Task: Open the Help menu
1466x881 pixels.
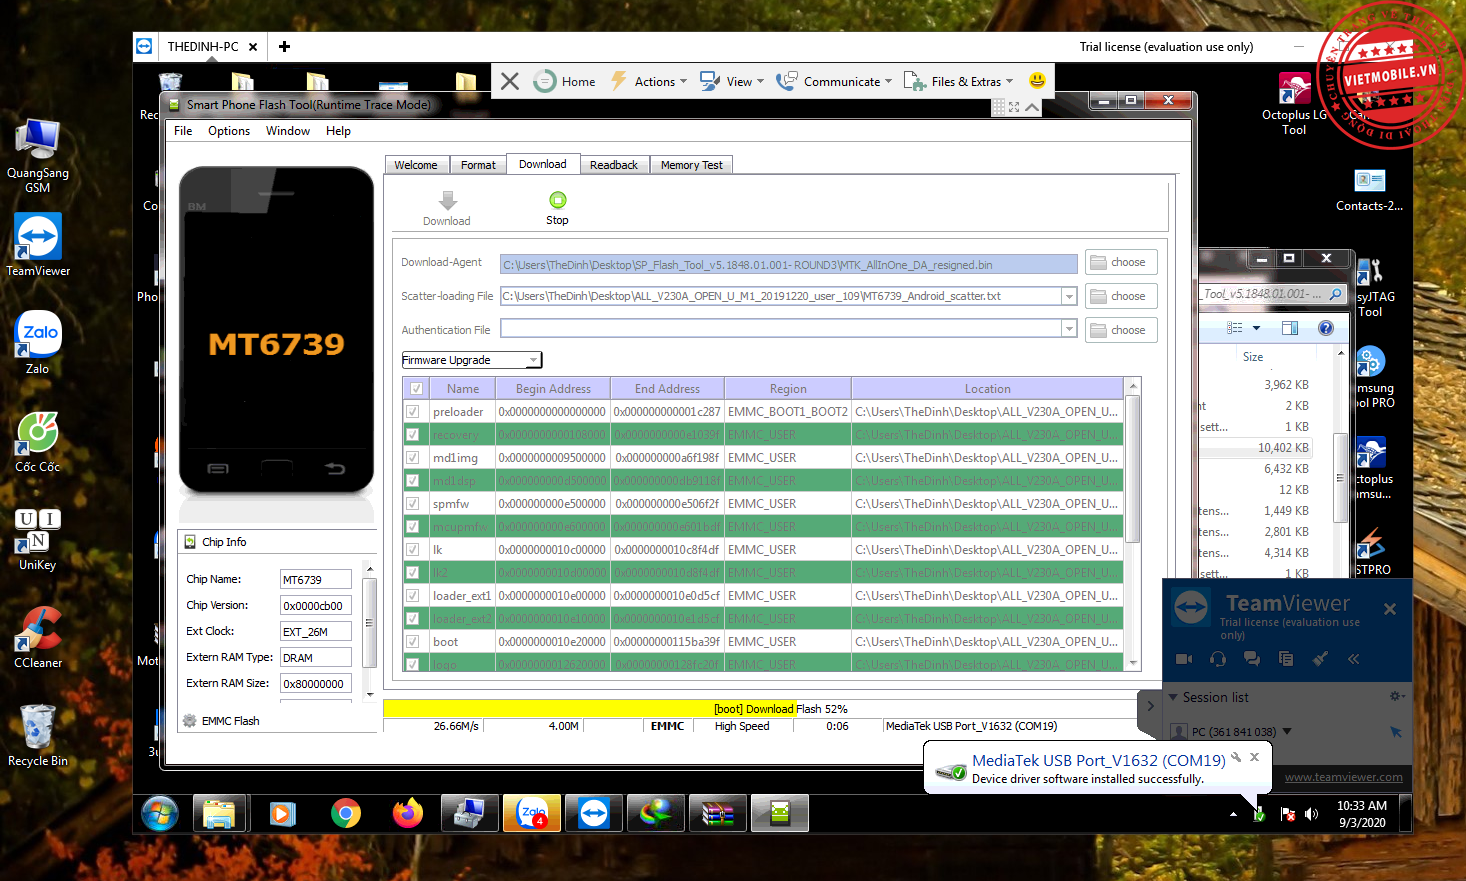Action: tap(338, 131)
